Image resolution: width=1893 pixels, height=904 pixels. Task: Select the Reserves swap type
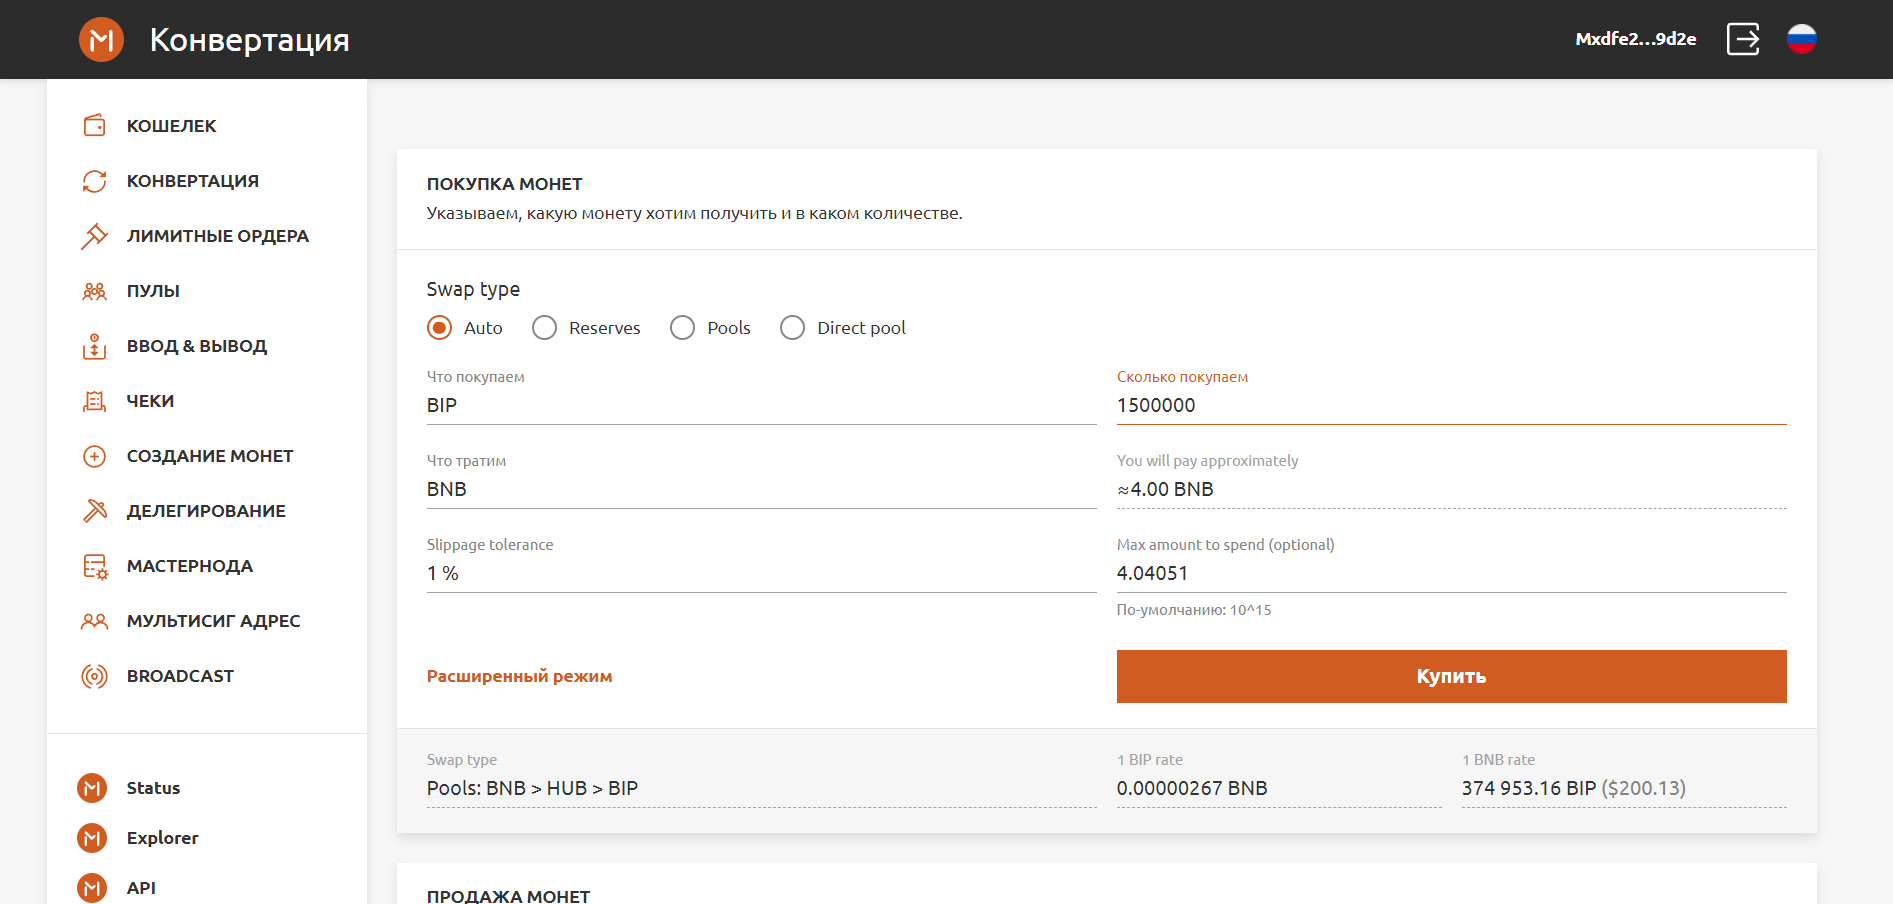tap(545, 328)
